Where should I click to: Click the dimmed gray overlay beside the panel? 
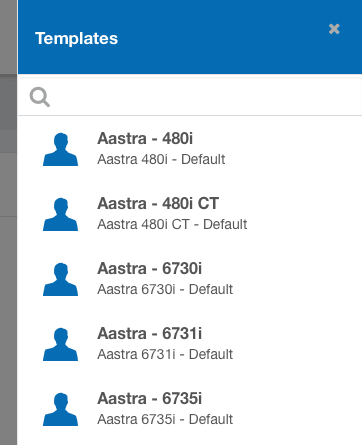8,222
